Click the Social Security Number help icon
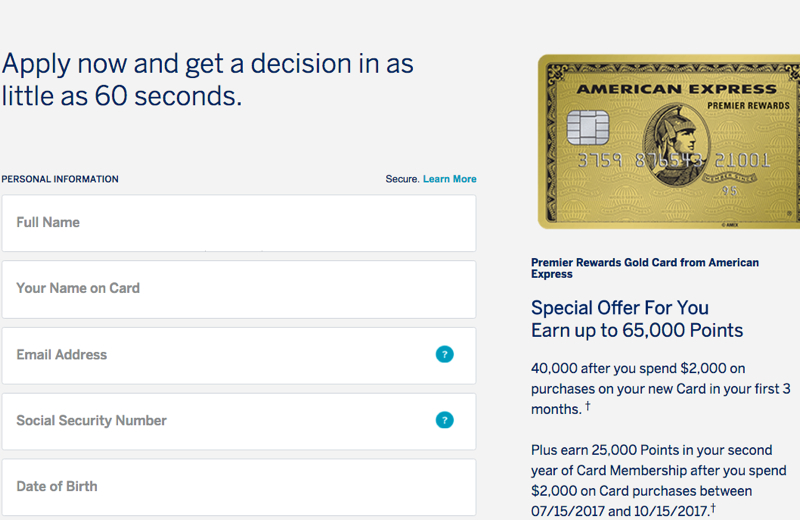 coord(444,420)
